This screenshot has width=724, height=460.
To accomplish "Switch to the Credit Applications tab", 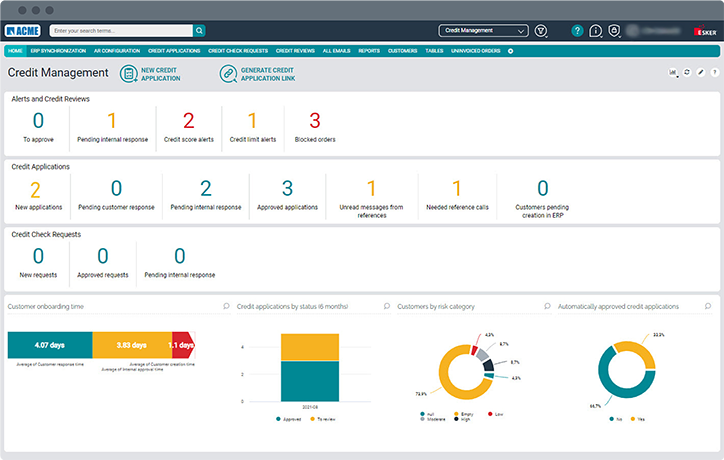I will (x=174, y=50).
